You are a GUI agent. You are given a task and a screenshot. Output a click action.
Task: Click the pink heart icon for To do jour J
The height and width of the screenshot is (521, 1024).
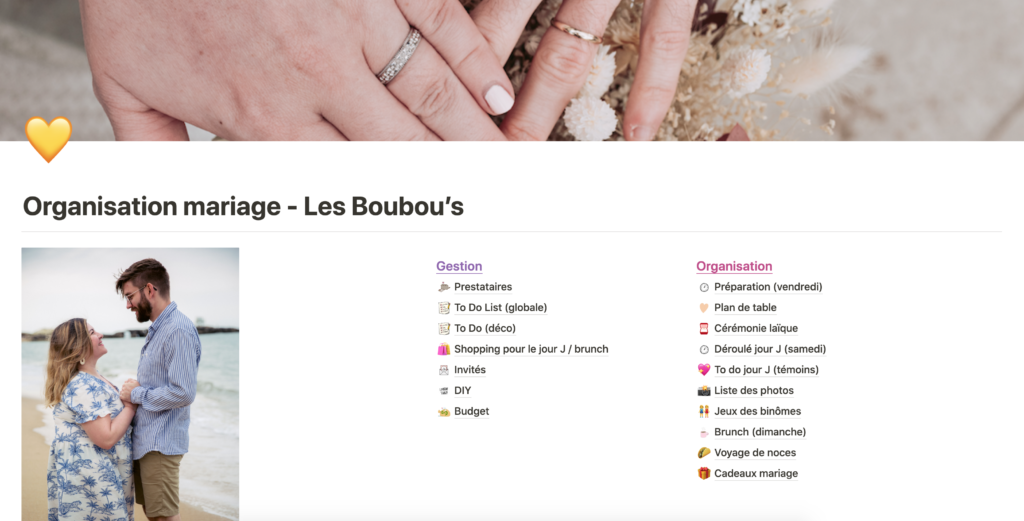coord(703,370)
